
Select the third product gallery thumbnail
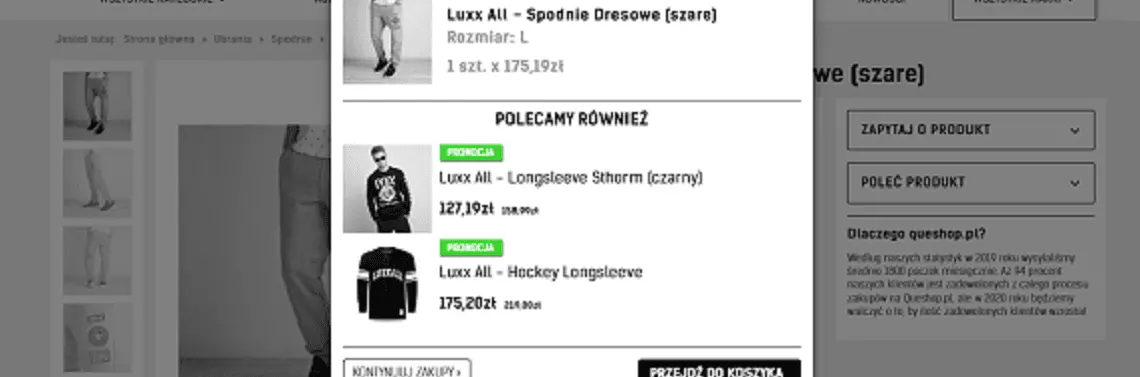click(x=97, y=260)
